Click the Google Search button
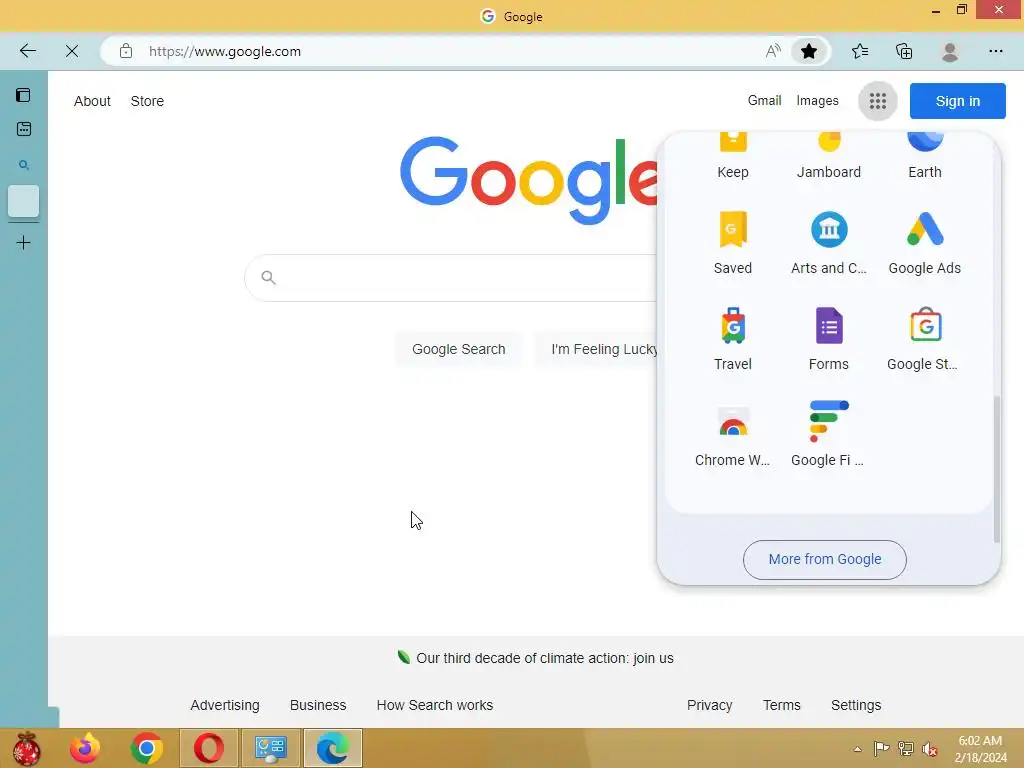The height and width of the screenshot is (768, 1024). click(458, 349)
